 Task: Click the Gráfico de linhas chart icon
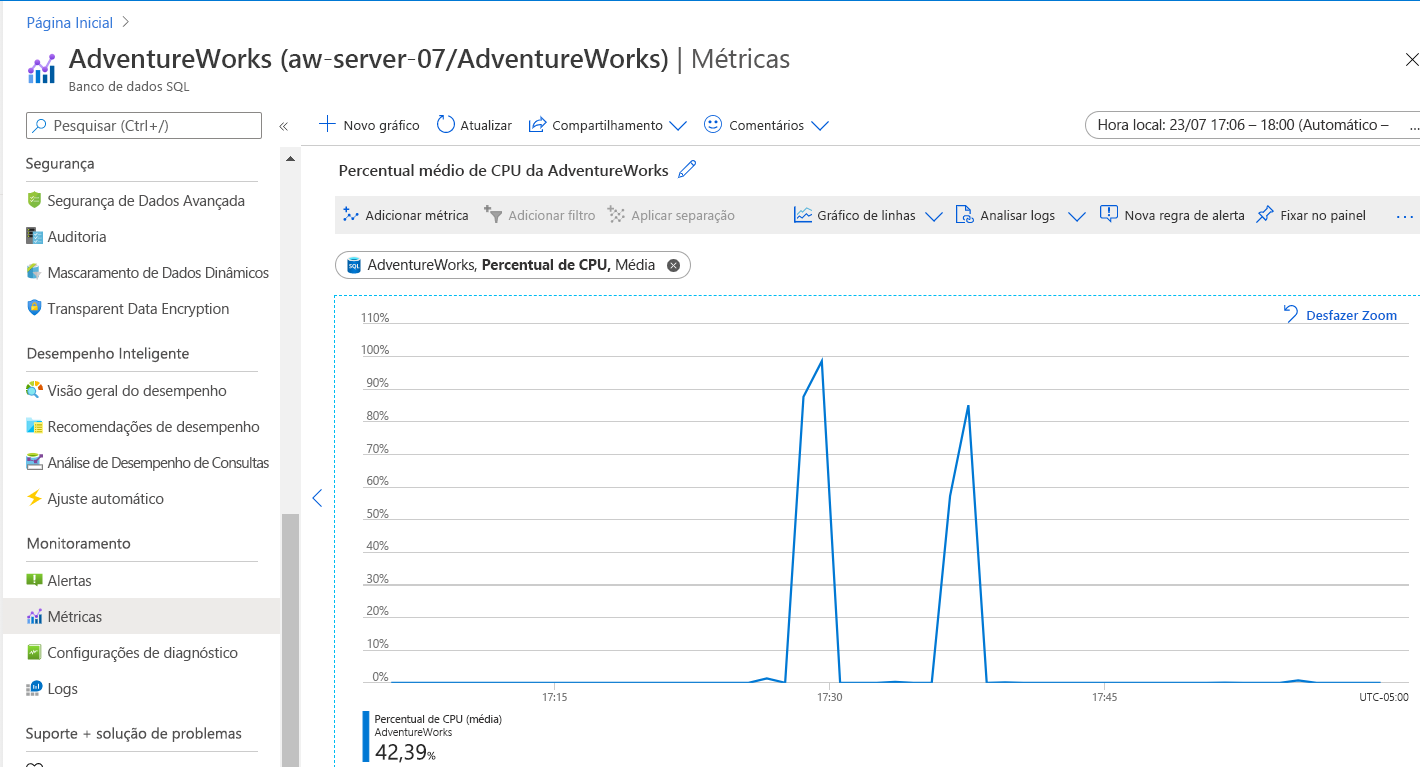pyautogui.click(x=803, y=214)
